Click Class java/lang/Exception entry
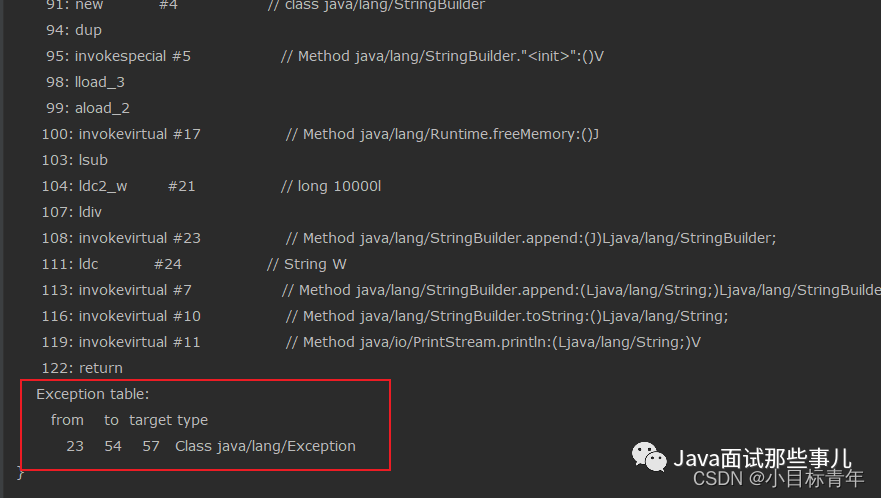The width and height of the screenshot is (881, 498). click(265, 446)
